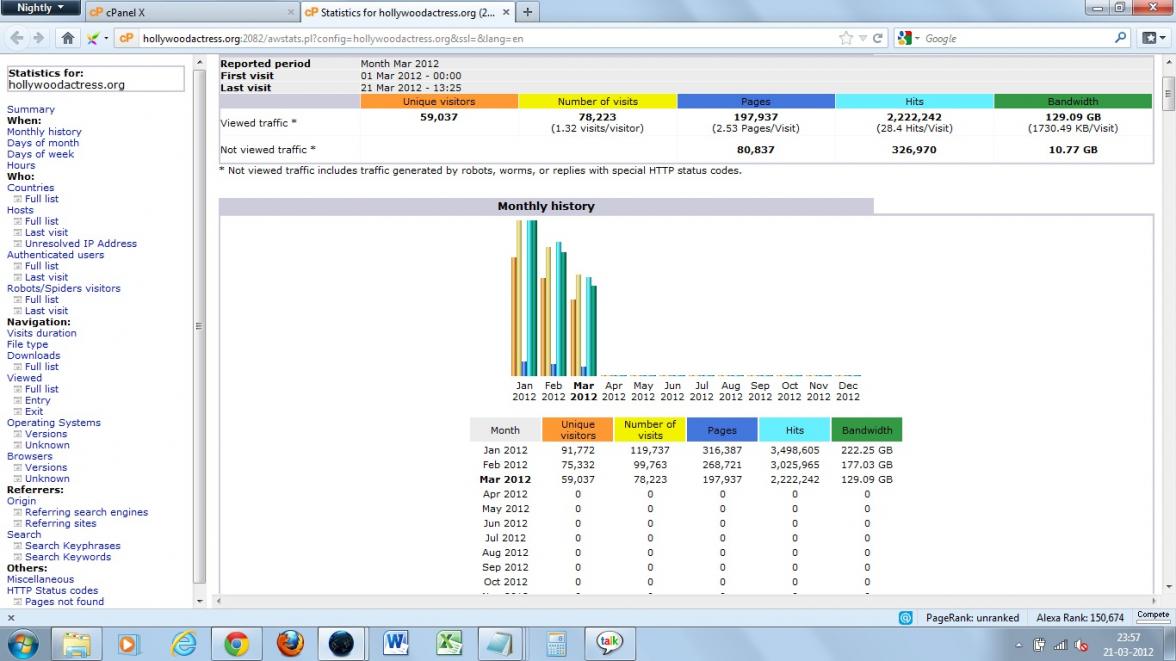Open the Home page button
Viewport: 1176px width, 661px height.
(x=68, y=38)
